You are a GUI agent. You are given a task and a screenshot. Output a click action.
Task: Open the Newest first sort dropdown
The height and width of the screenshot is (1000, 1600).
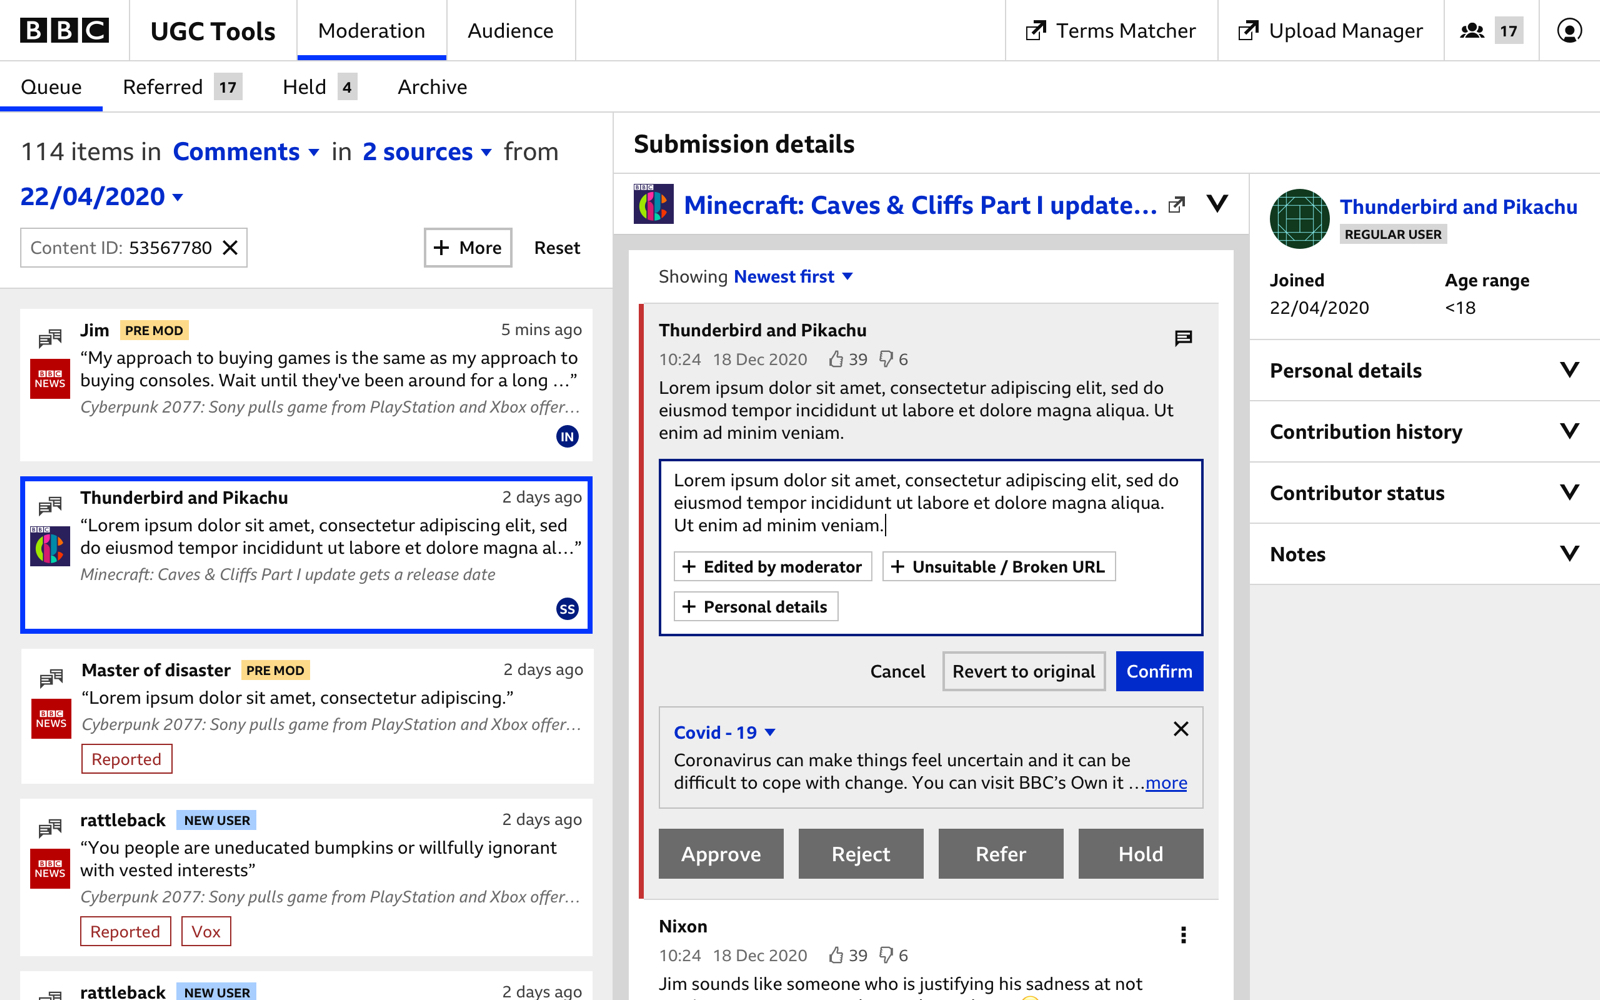[793, 277]
